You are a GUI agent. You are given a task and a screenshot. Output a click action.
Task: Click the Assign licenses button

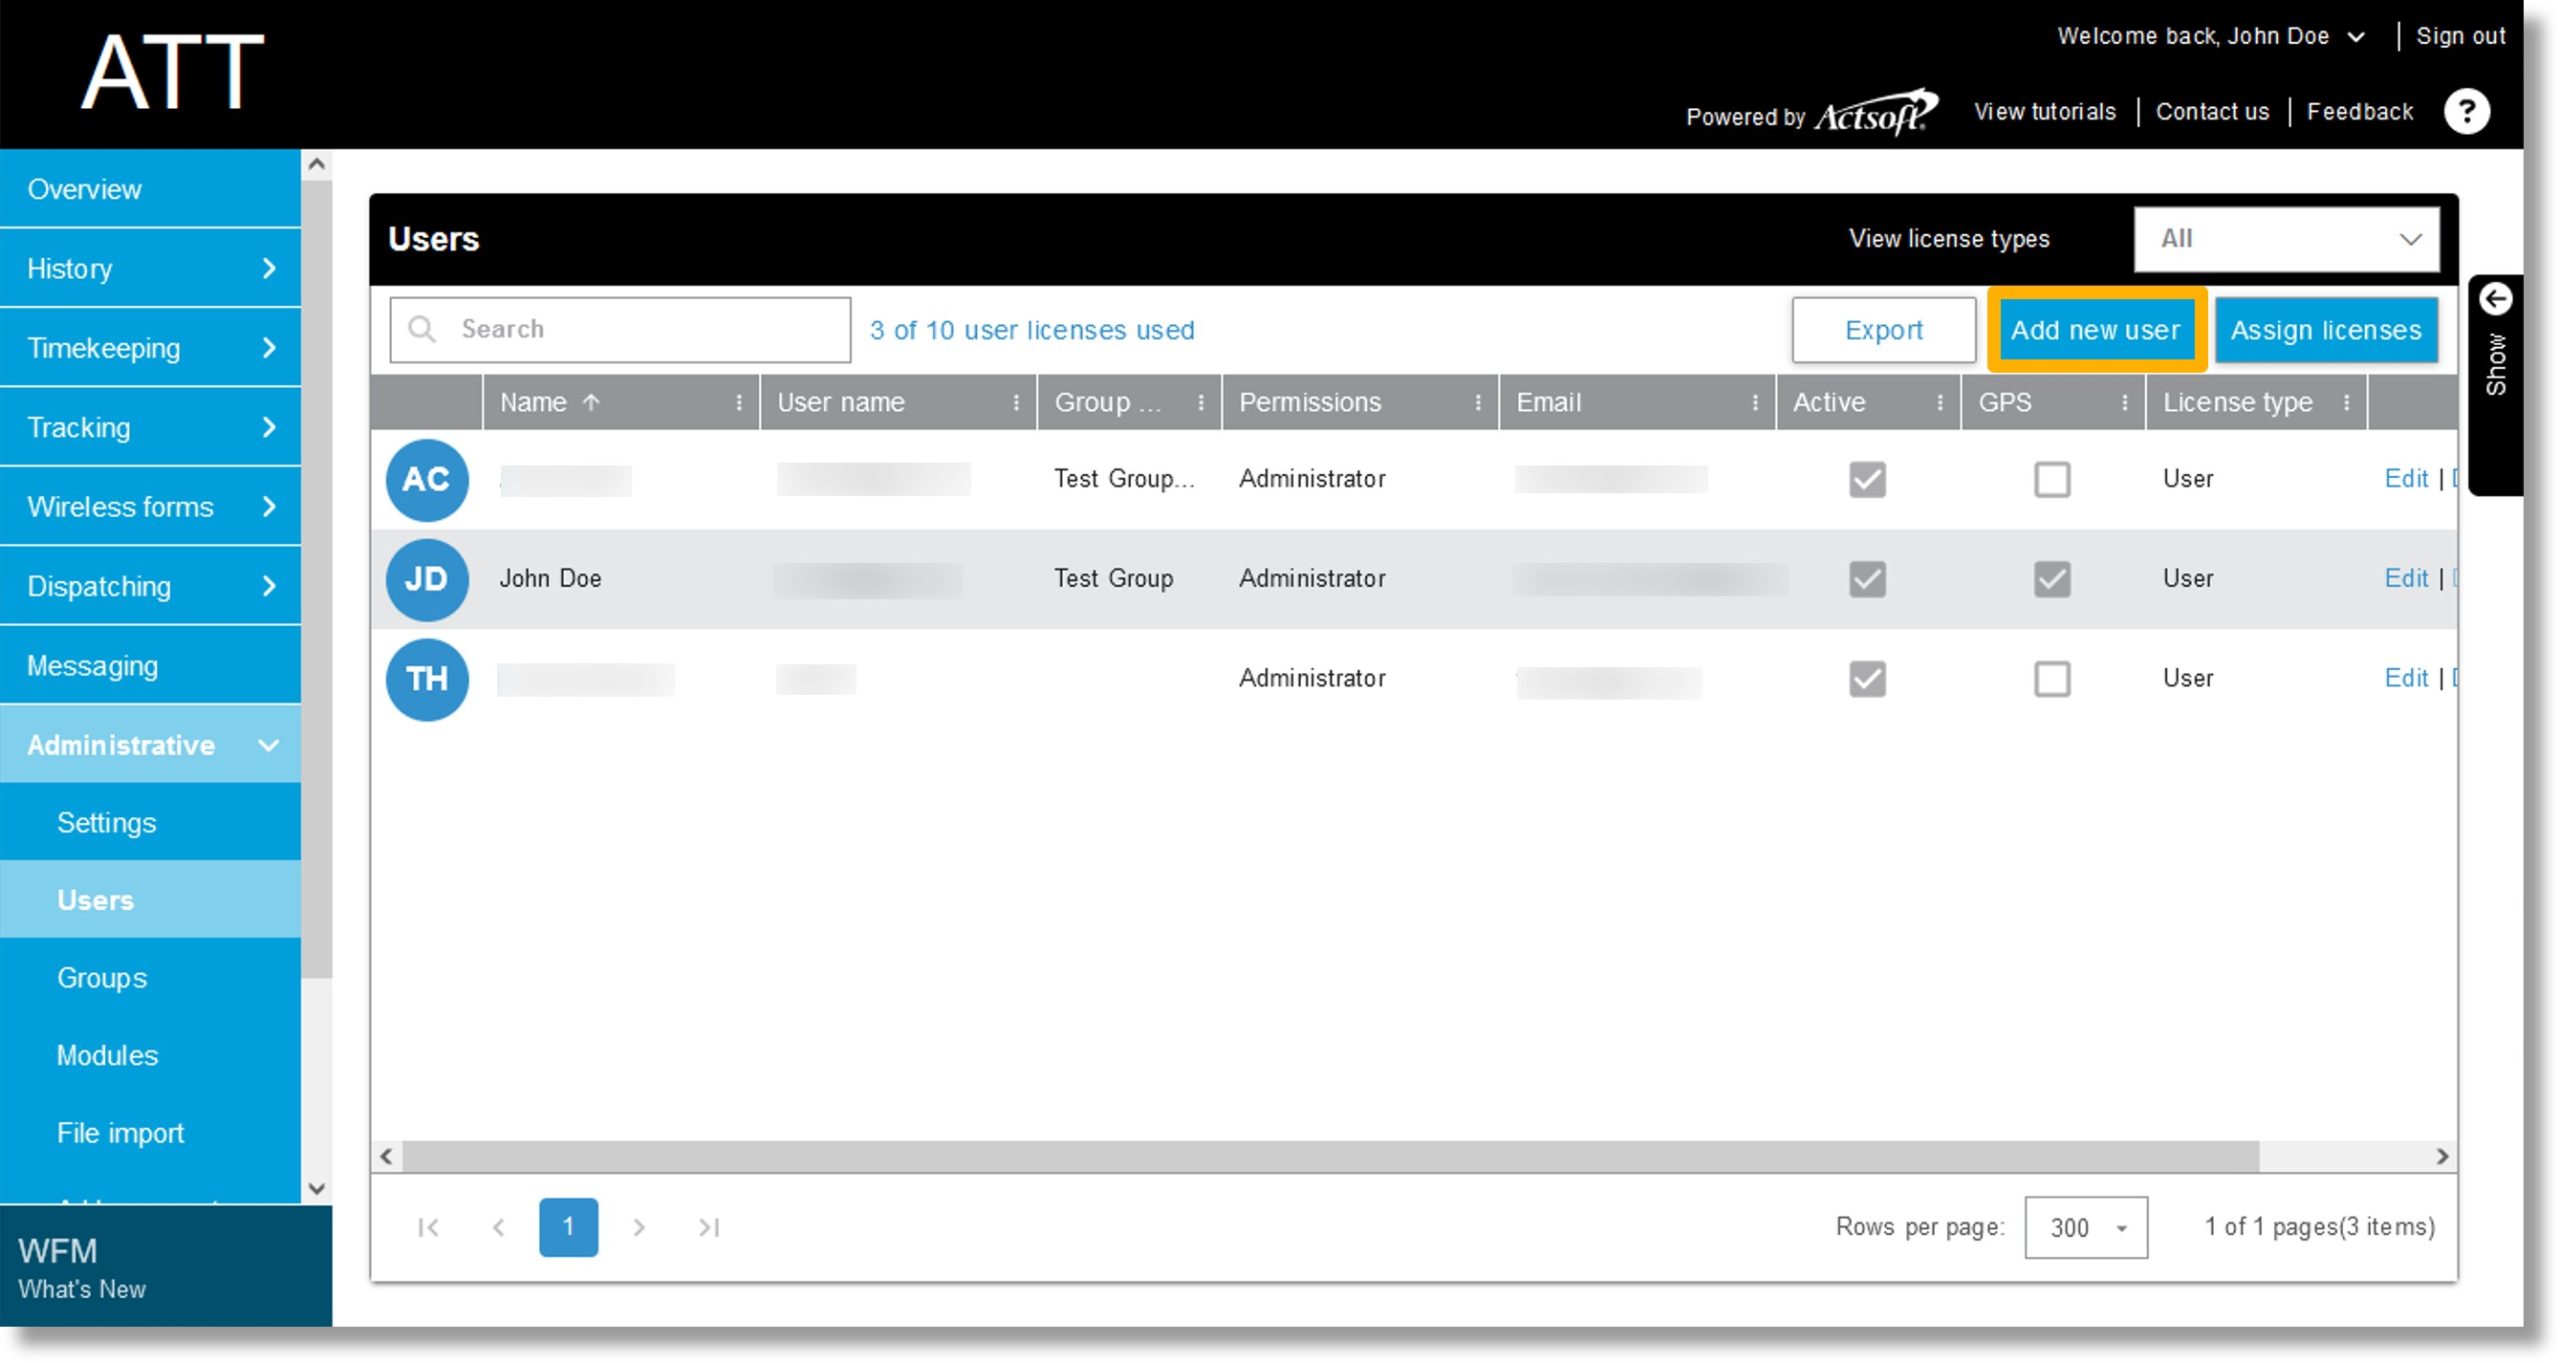pos(2328,330)
